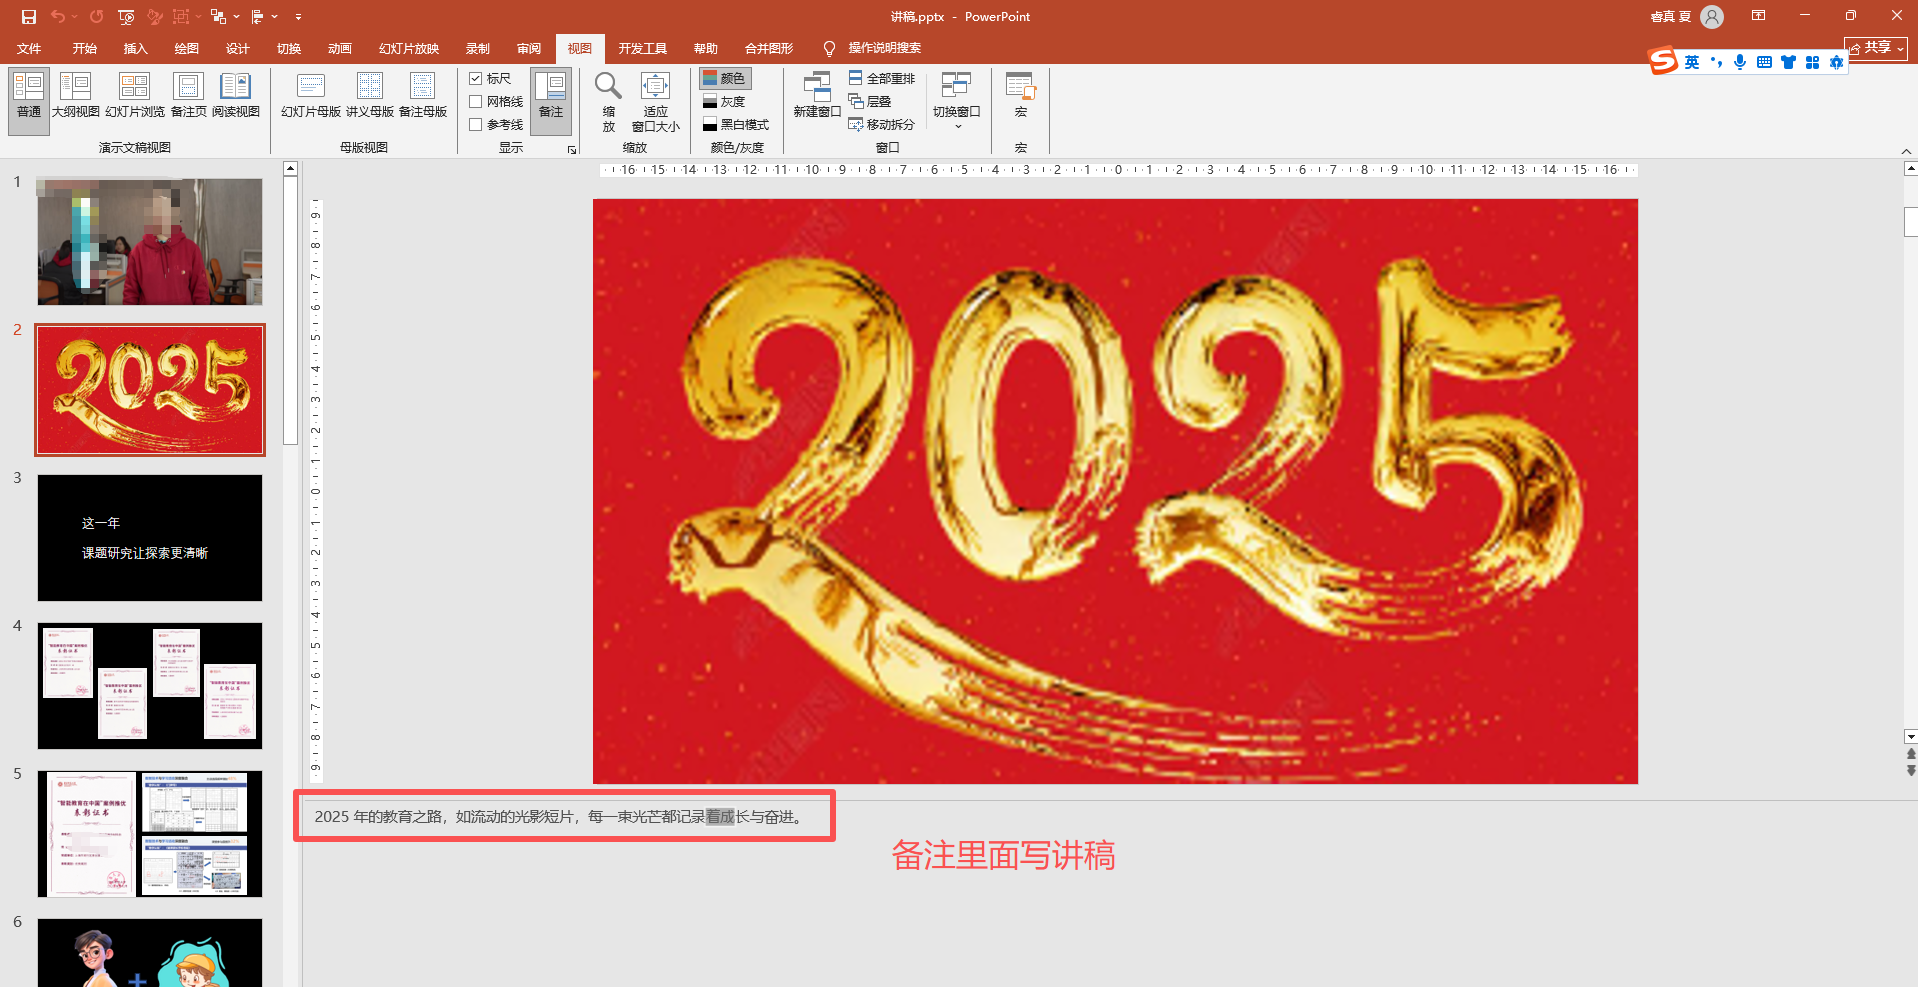This screenshot has height=987, width=1918.
Task: Enable the Gridlines (网格线) checkbox
Action: [x=476, y=101]
